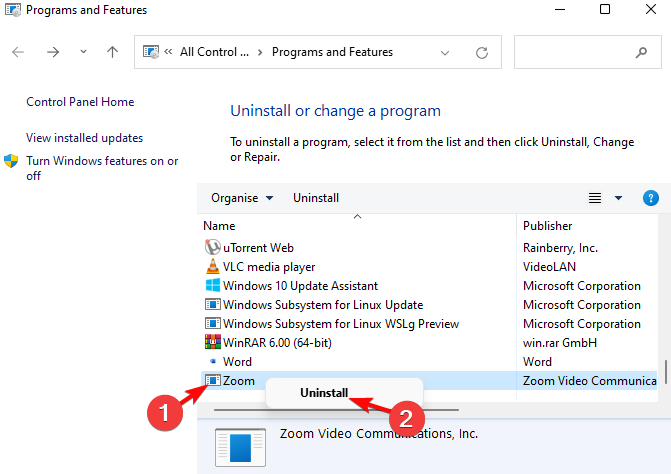Maximize the Programs and Features window
Screen dimensions: 671x474
[x=605, y=9]
